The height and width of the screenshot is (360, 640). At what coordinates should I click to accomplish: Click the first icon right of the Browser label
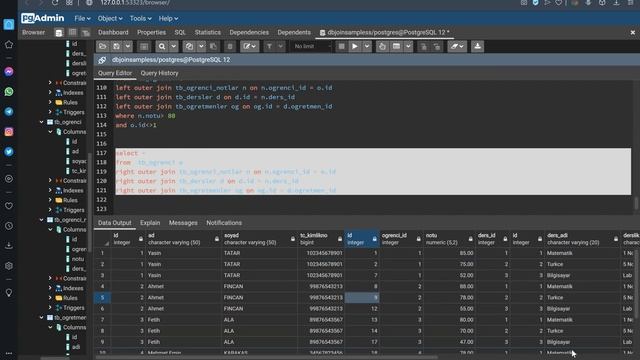[59, 33]
